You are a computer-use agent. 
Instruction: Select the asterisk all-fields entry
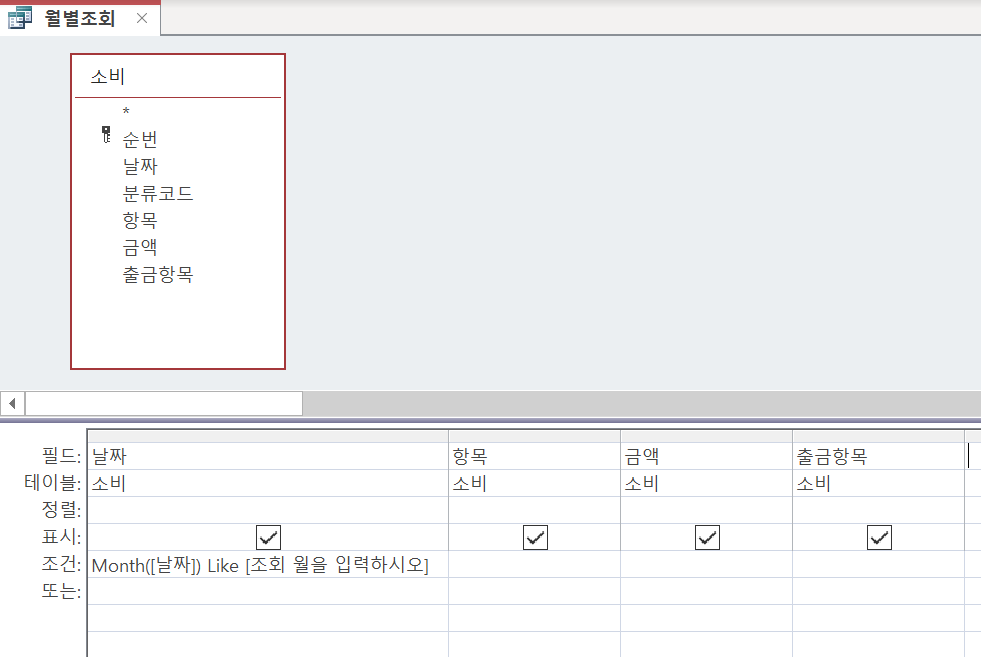click(126, 112)
